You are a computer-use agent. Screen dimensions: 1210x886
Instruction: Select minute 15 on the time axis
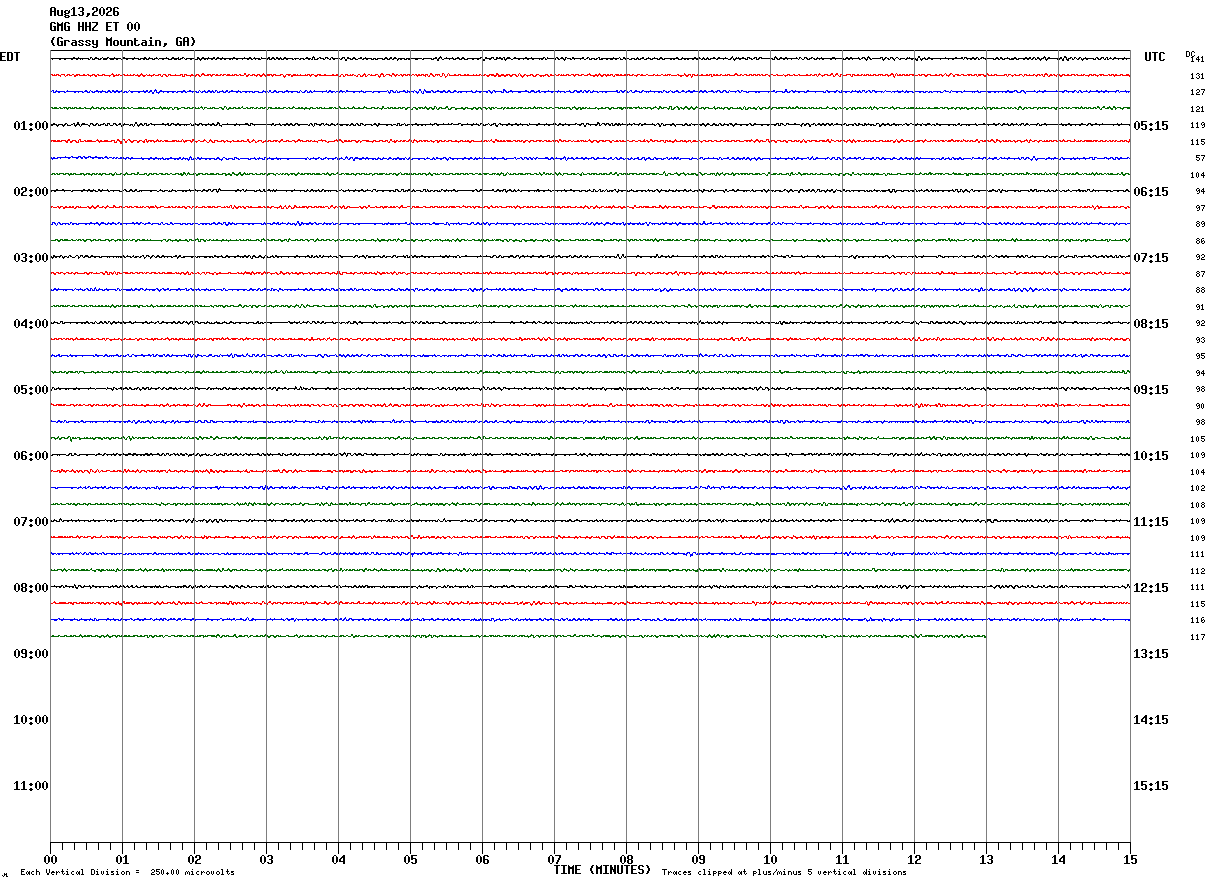click(x=1130, y=859)
